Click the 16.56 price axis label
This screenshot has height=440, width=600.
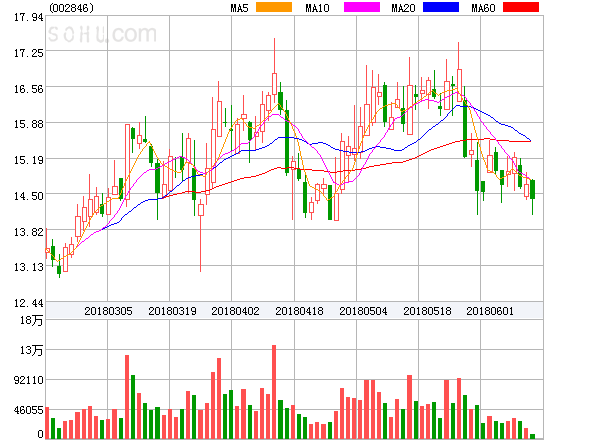pyautogui.click(x=29, y=89)
